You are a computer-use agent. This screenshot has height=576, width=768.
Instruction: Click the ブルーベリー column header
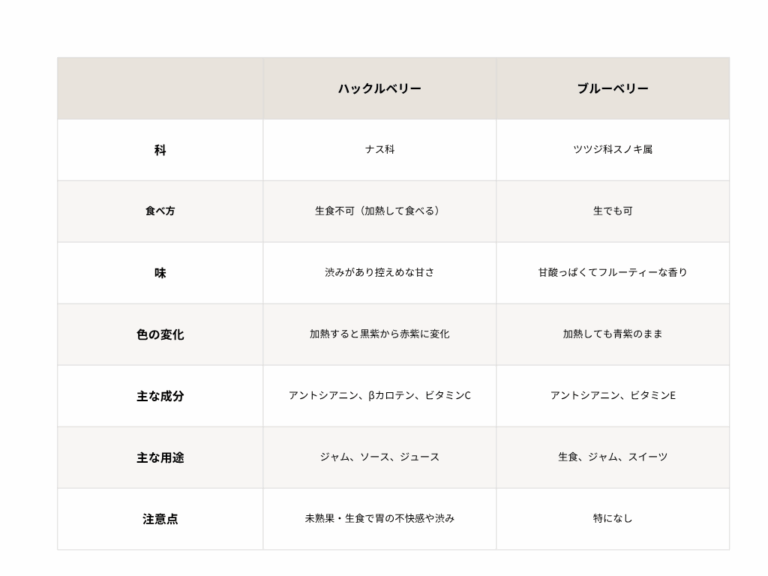click(x=612, y=89)
